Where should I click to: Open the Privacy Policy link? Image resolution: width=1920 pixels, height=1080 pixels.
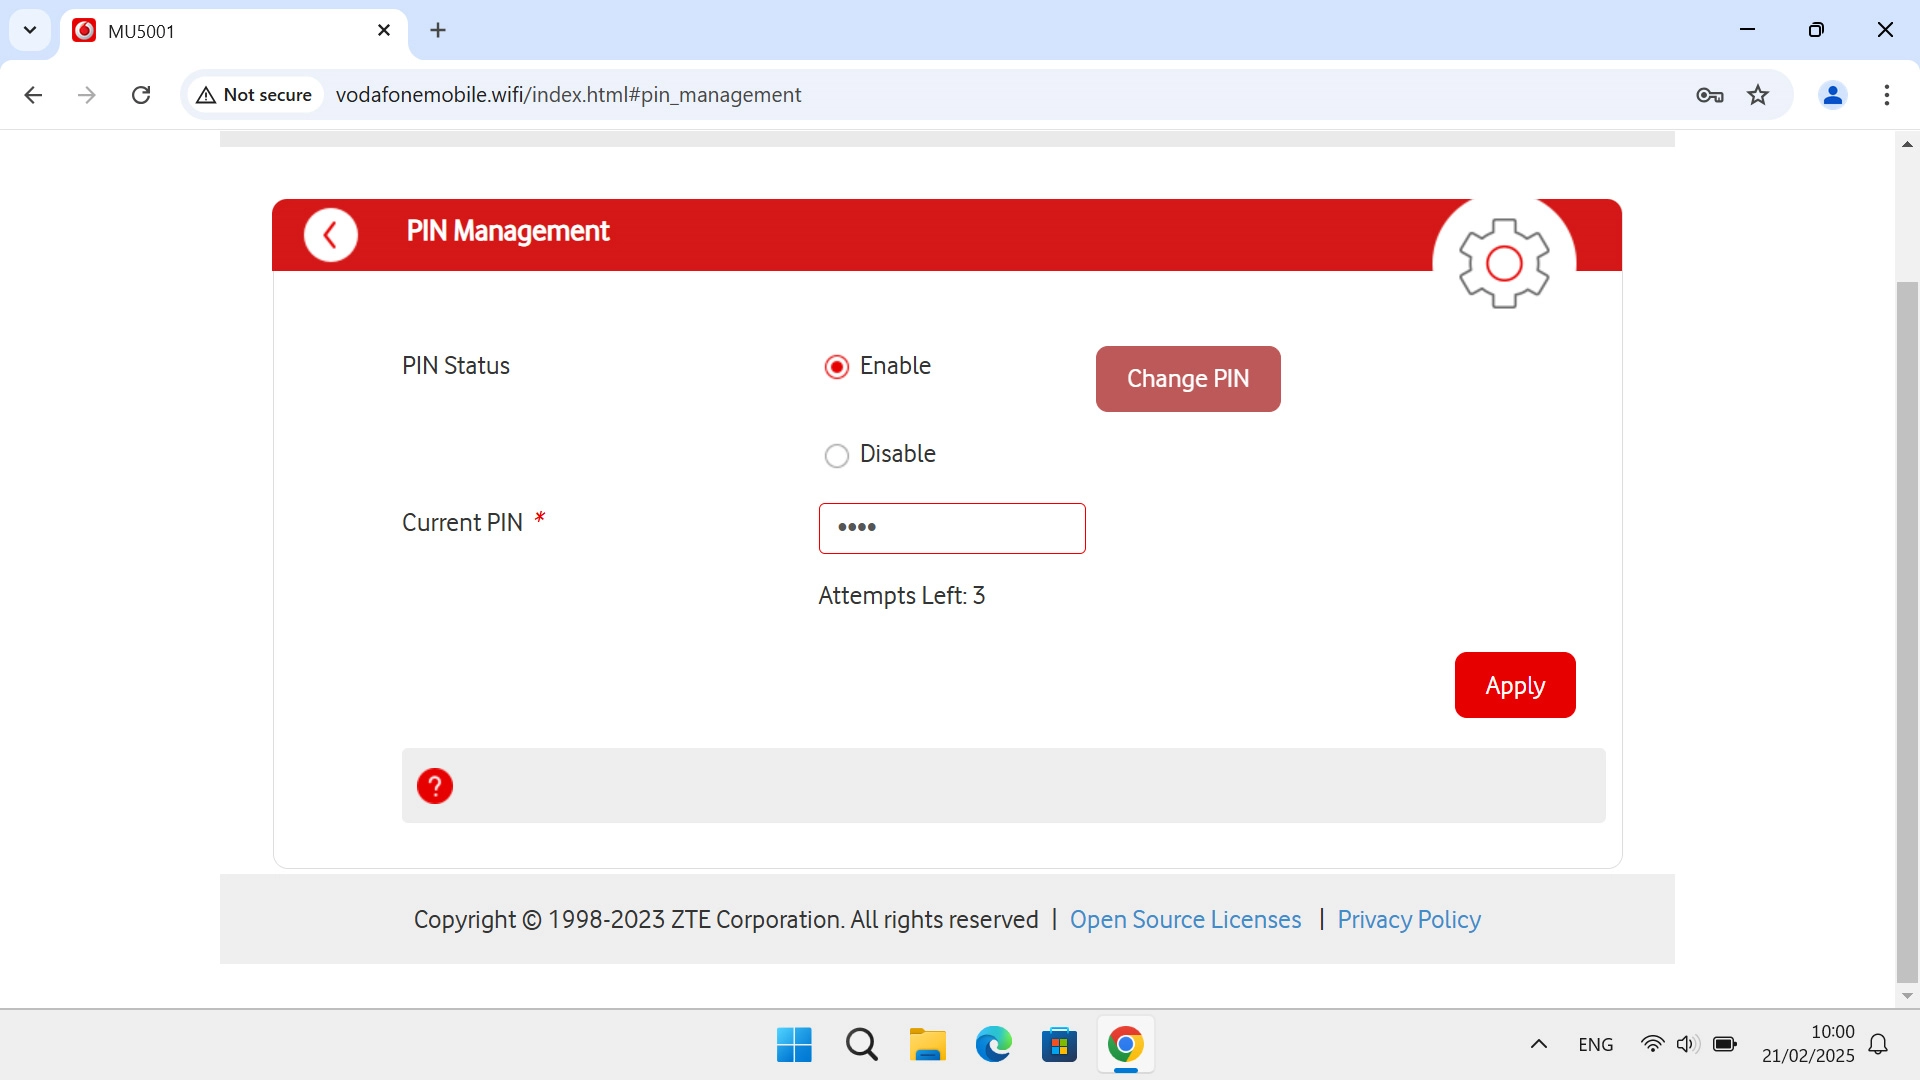tap(1408, 920)
